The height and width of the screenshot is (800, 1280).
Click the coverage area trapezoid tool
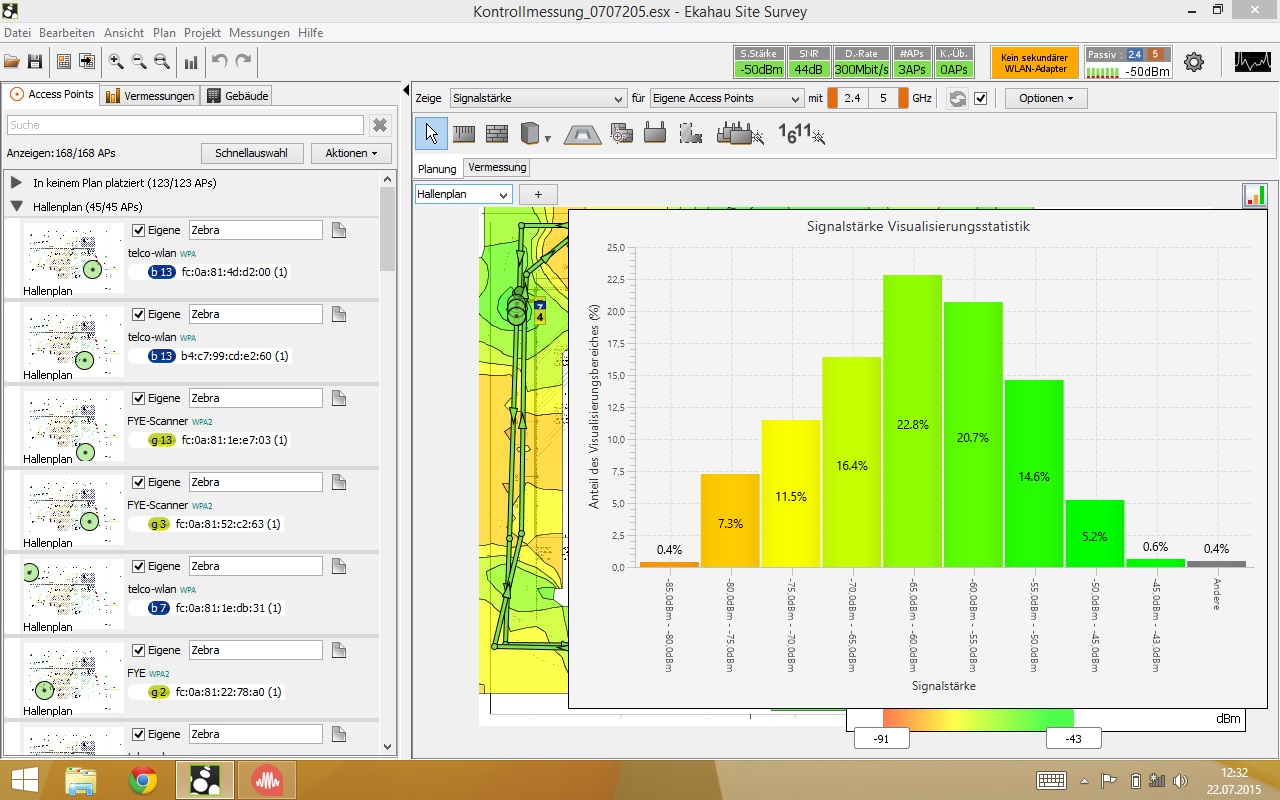tap(582, 133)
